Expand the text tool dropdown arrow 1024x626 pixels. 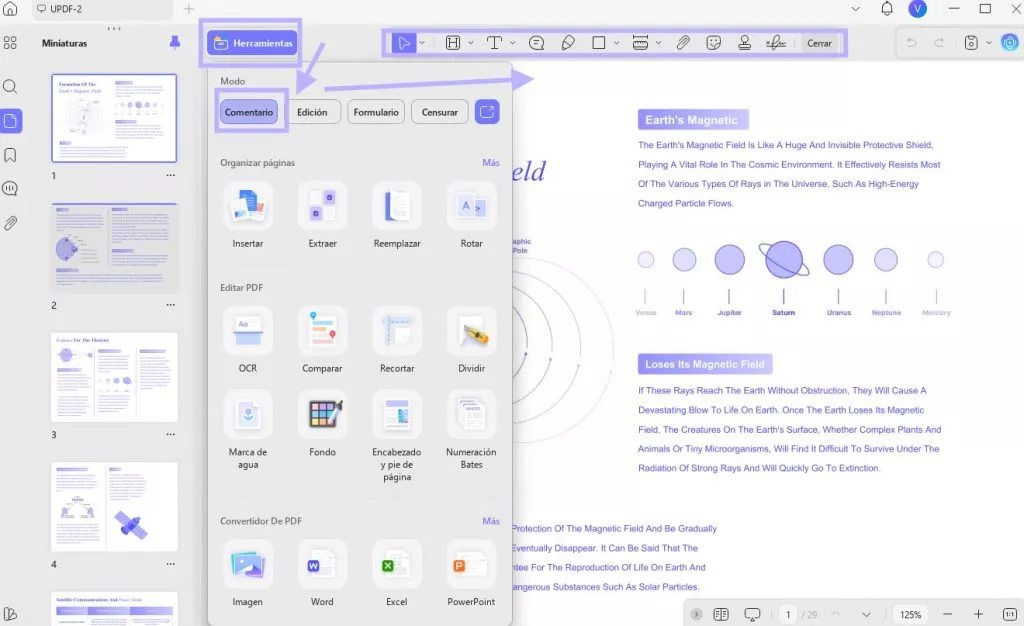coord(513,43)
